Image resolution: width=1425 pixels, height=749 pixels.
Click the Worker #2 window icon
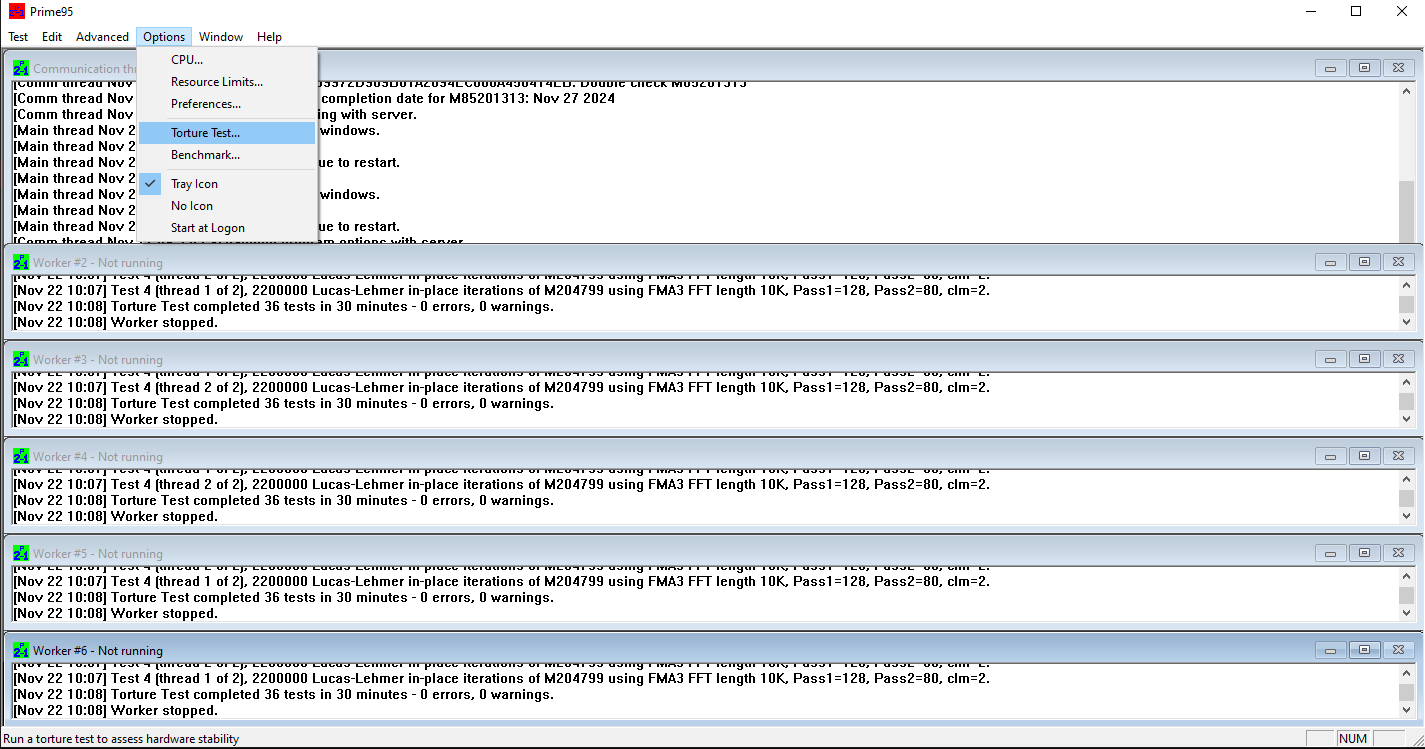(x=21, y=262)
